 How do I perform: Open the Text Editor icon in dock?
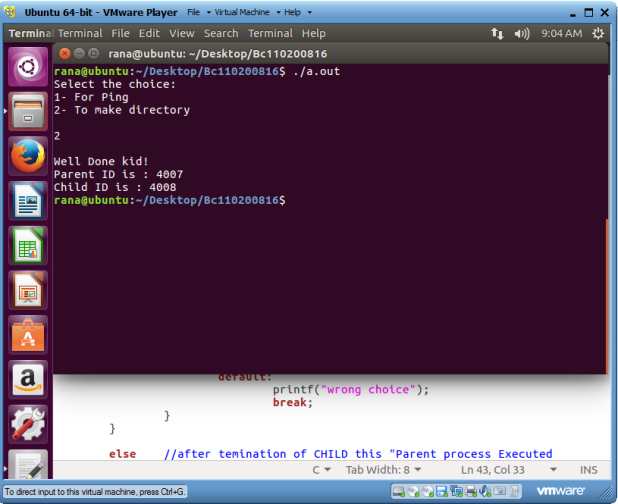click(x=28, y=465)
